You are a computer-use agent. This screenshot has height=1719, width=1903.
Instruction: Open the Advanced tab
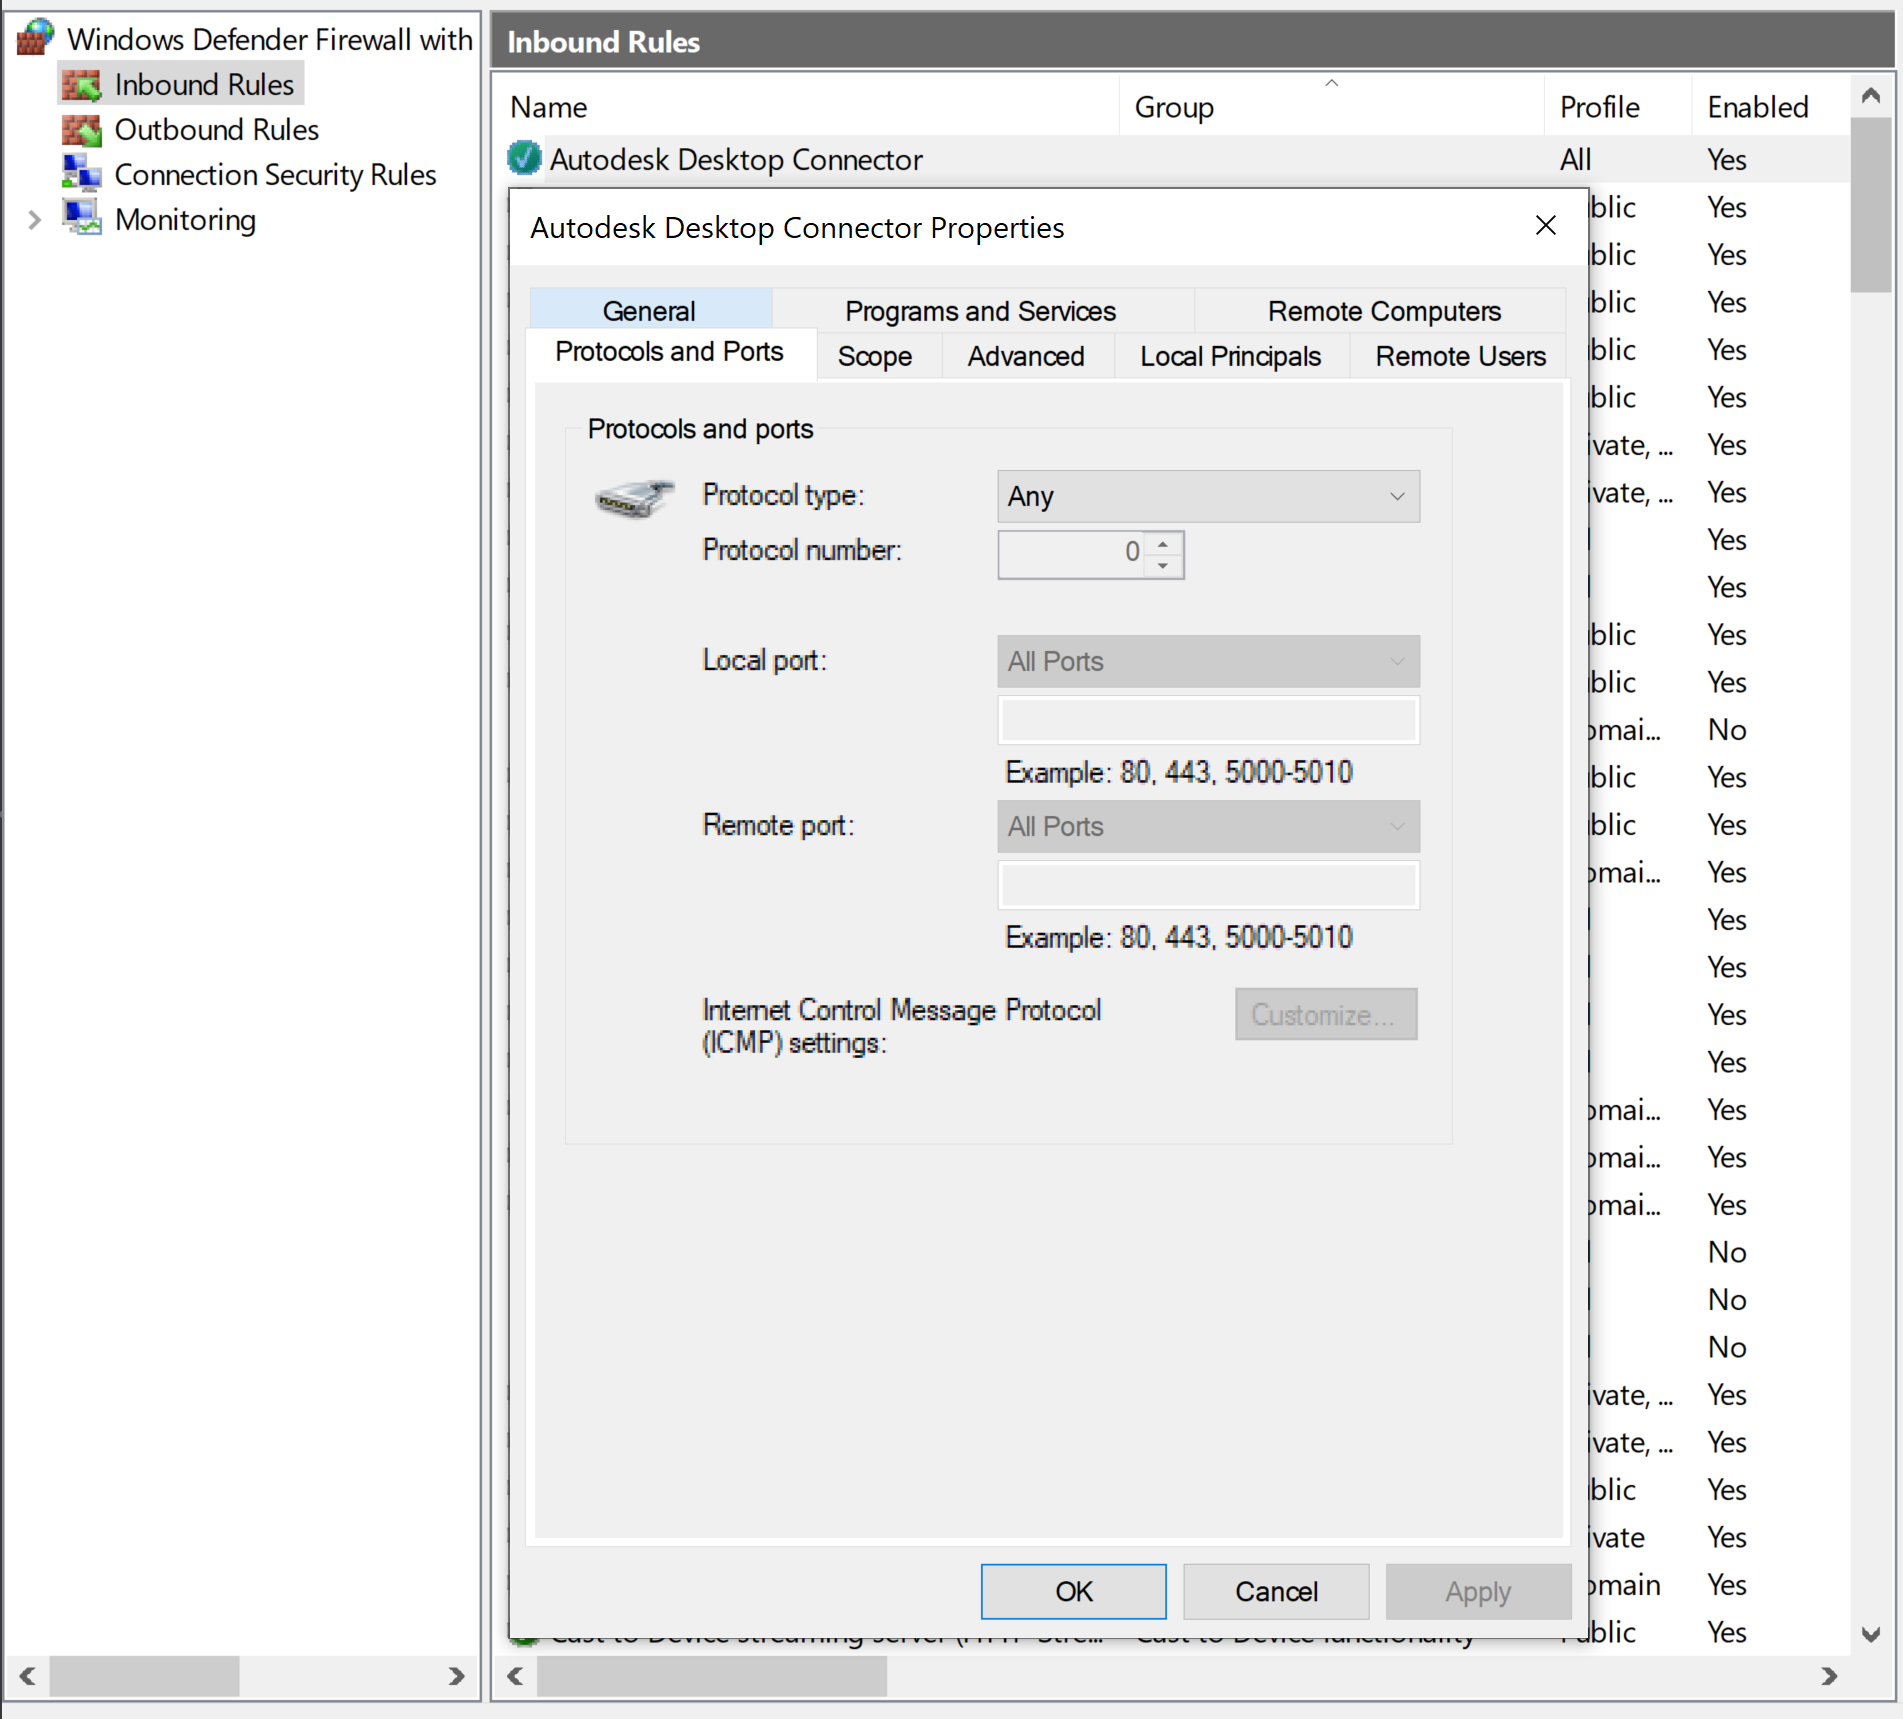[1026, 356]
